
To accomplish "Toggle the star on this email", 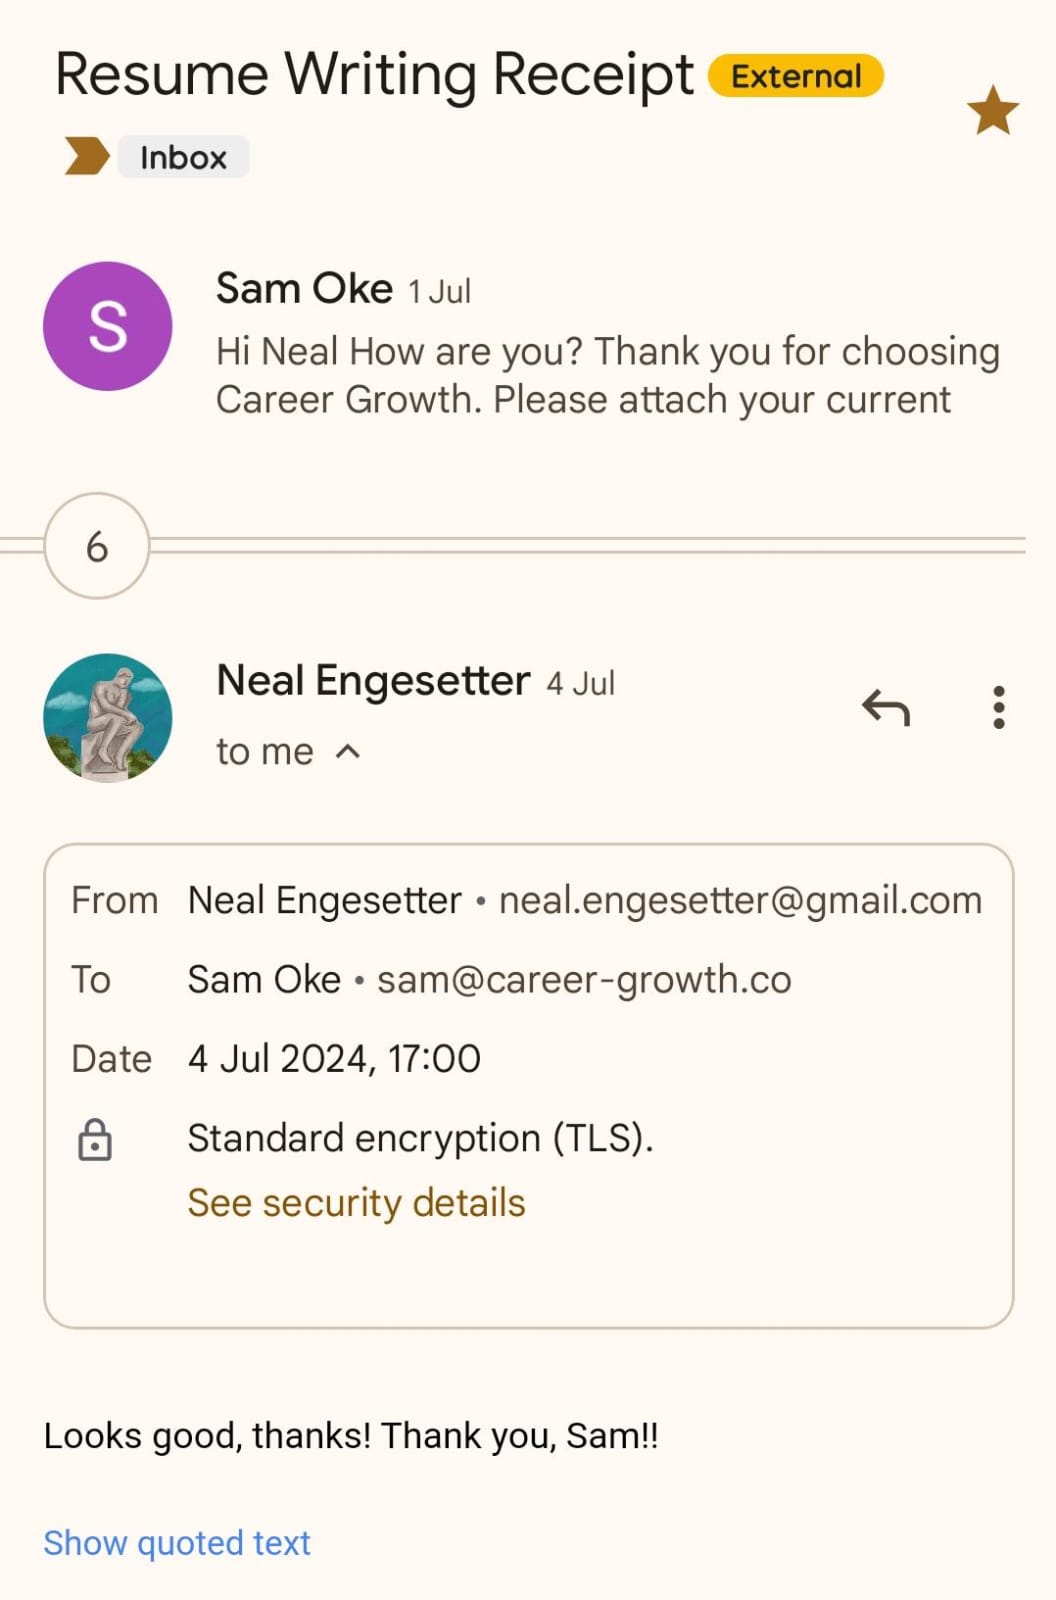I will (992, 110).
